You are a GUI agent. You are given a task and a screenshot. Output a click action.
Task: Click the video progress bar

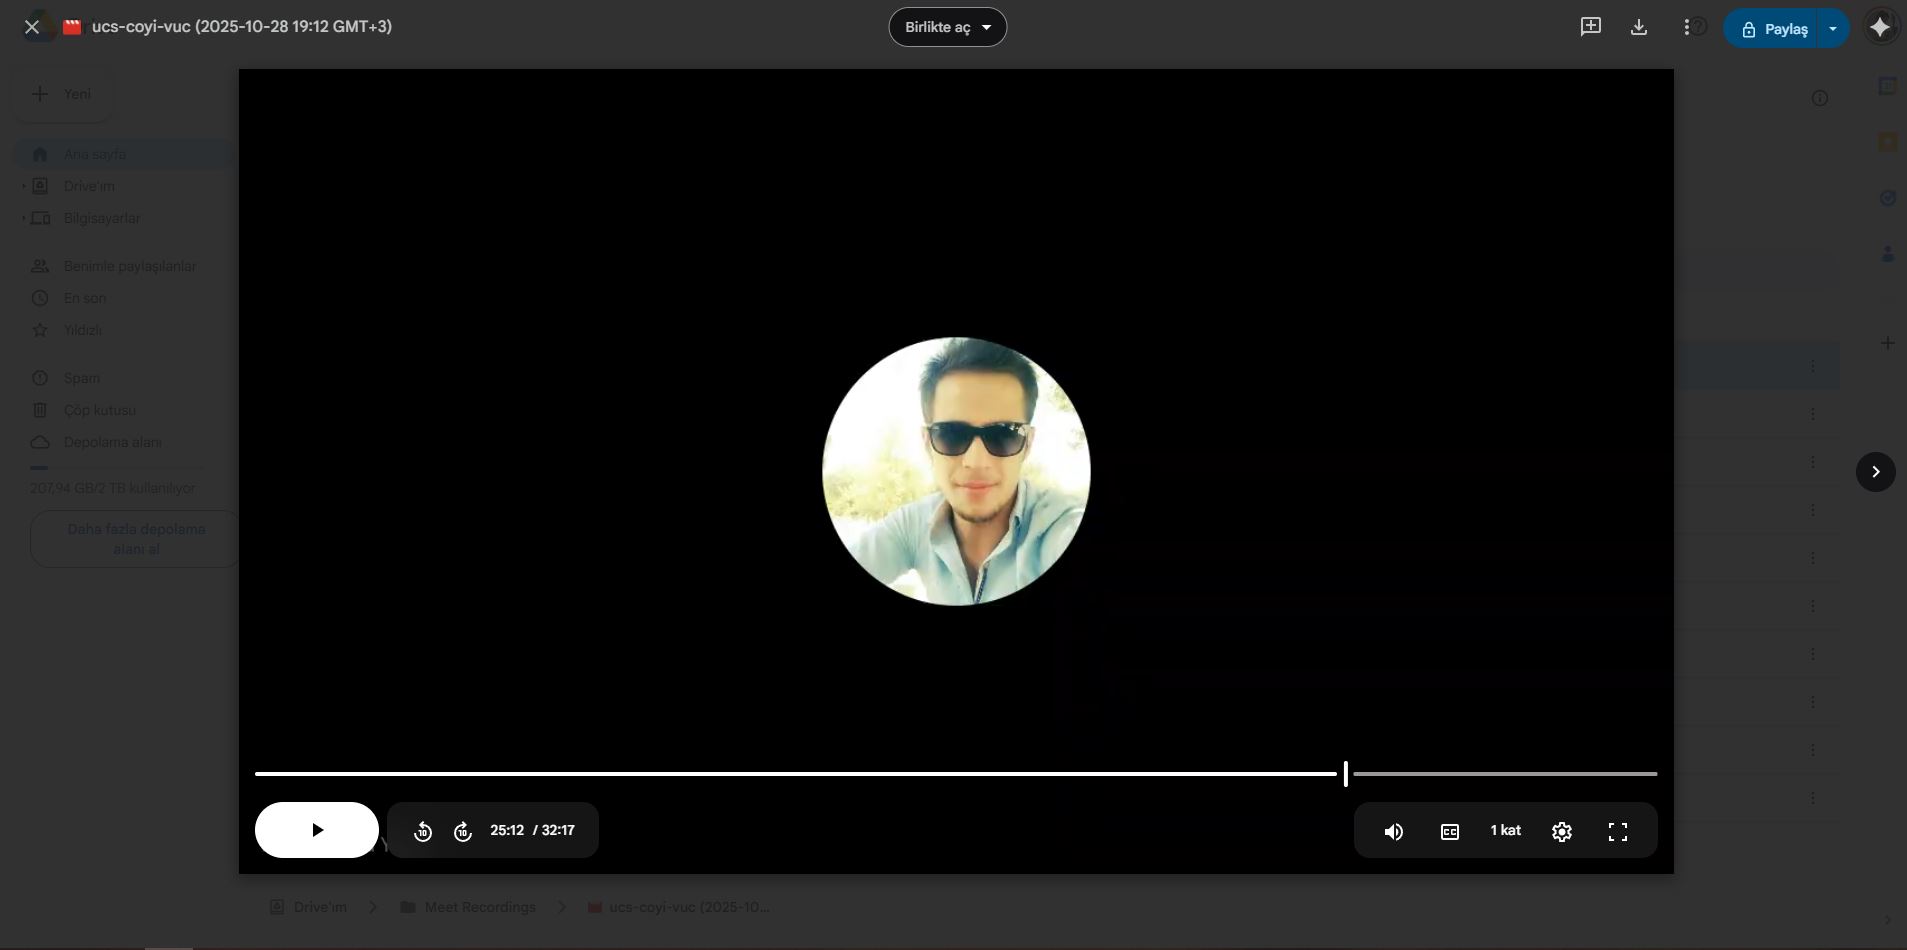coord(800,773)
